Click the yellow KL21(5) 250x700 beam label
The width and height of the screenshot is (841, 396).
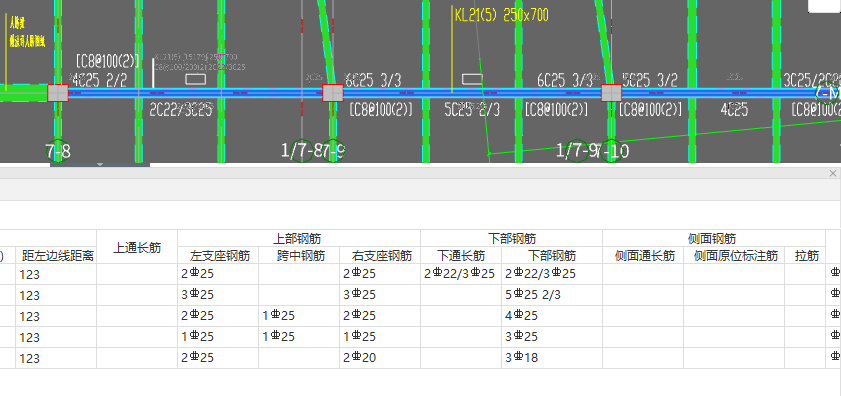click(x=501, y=15)
